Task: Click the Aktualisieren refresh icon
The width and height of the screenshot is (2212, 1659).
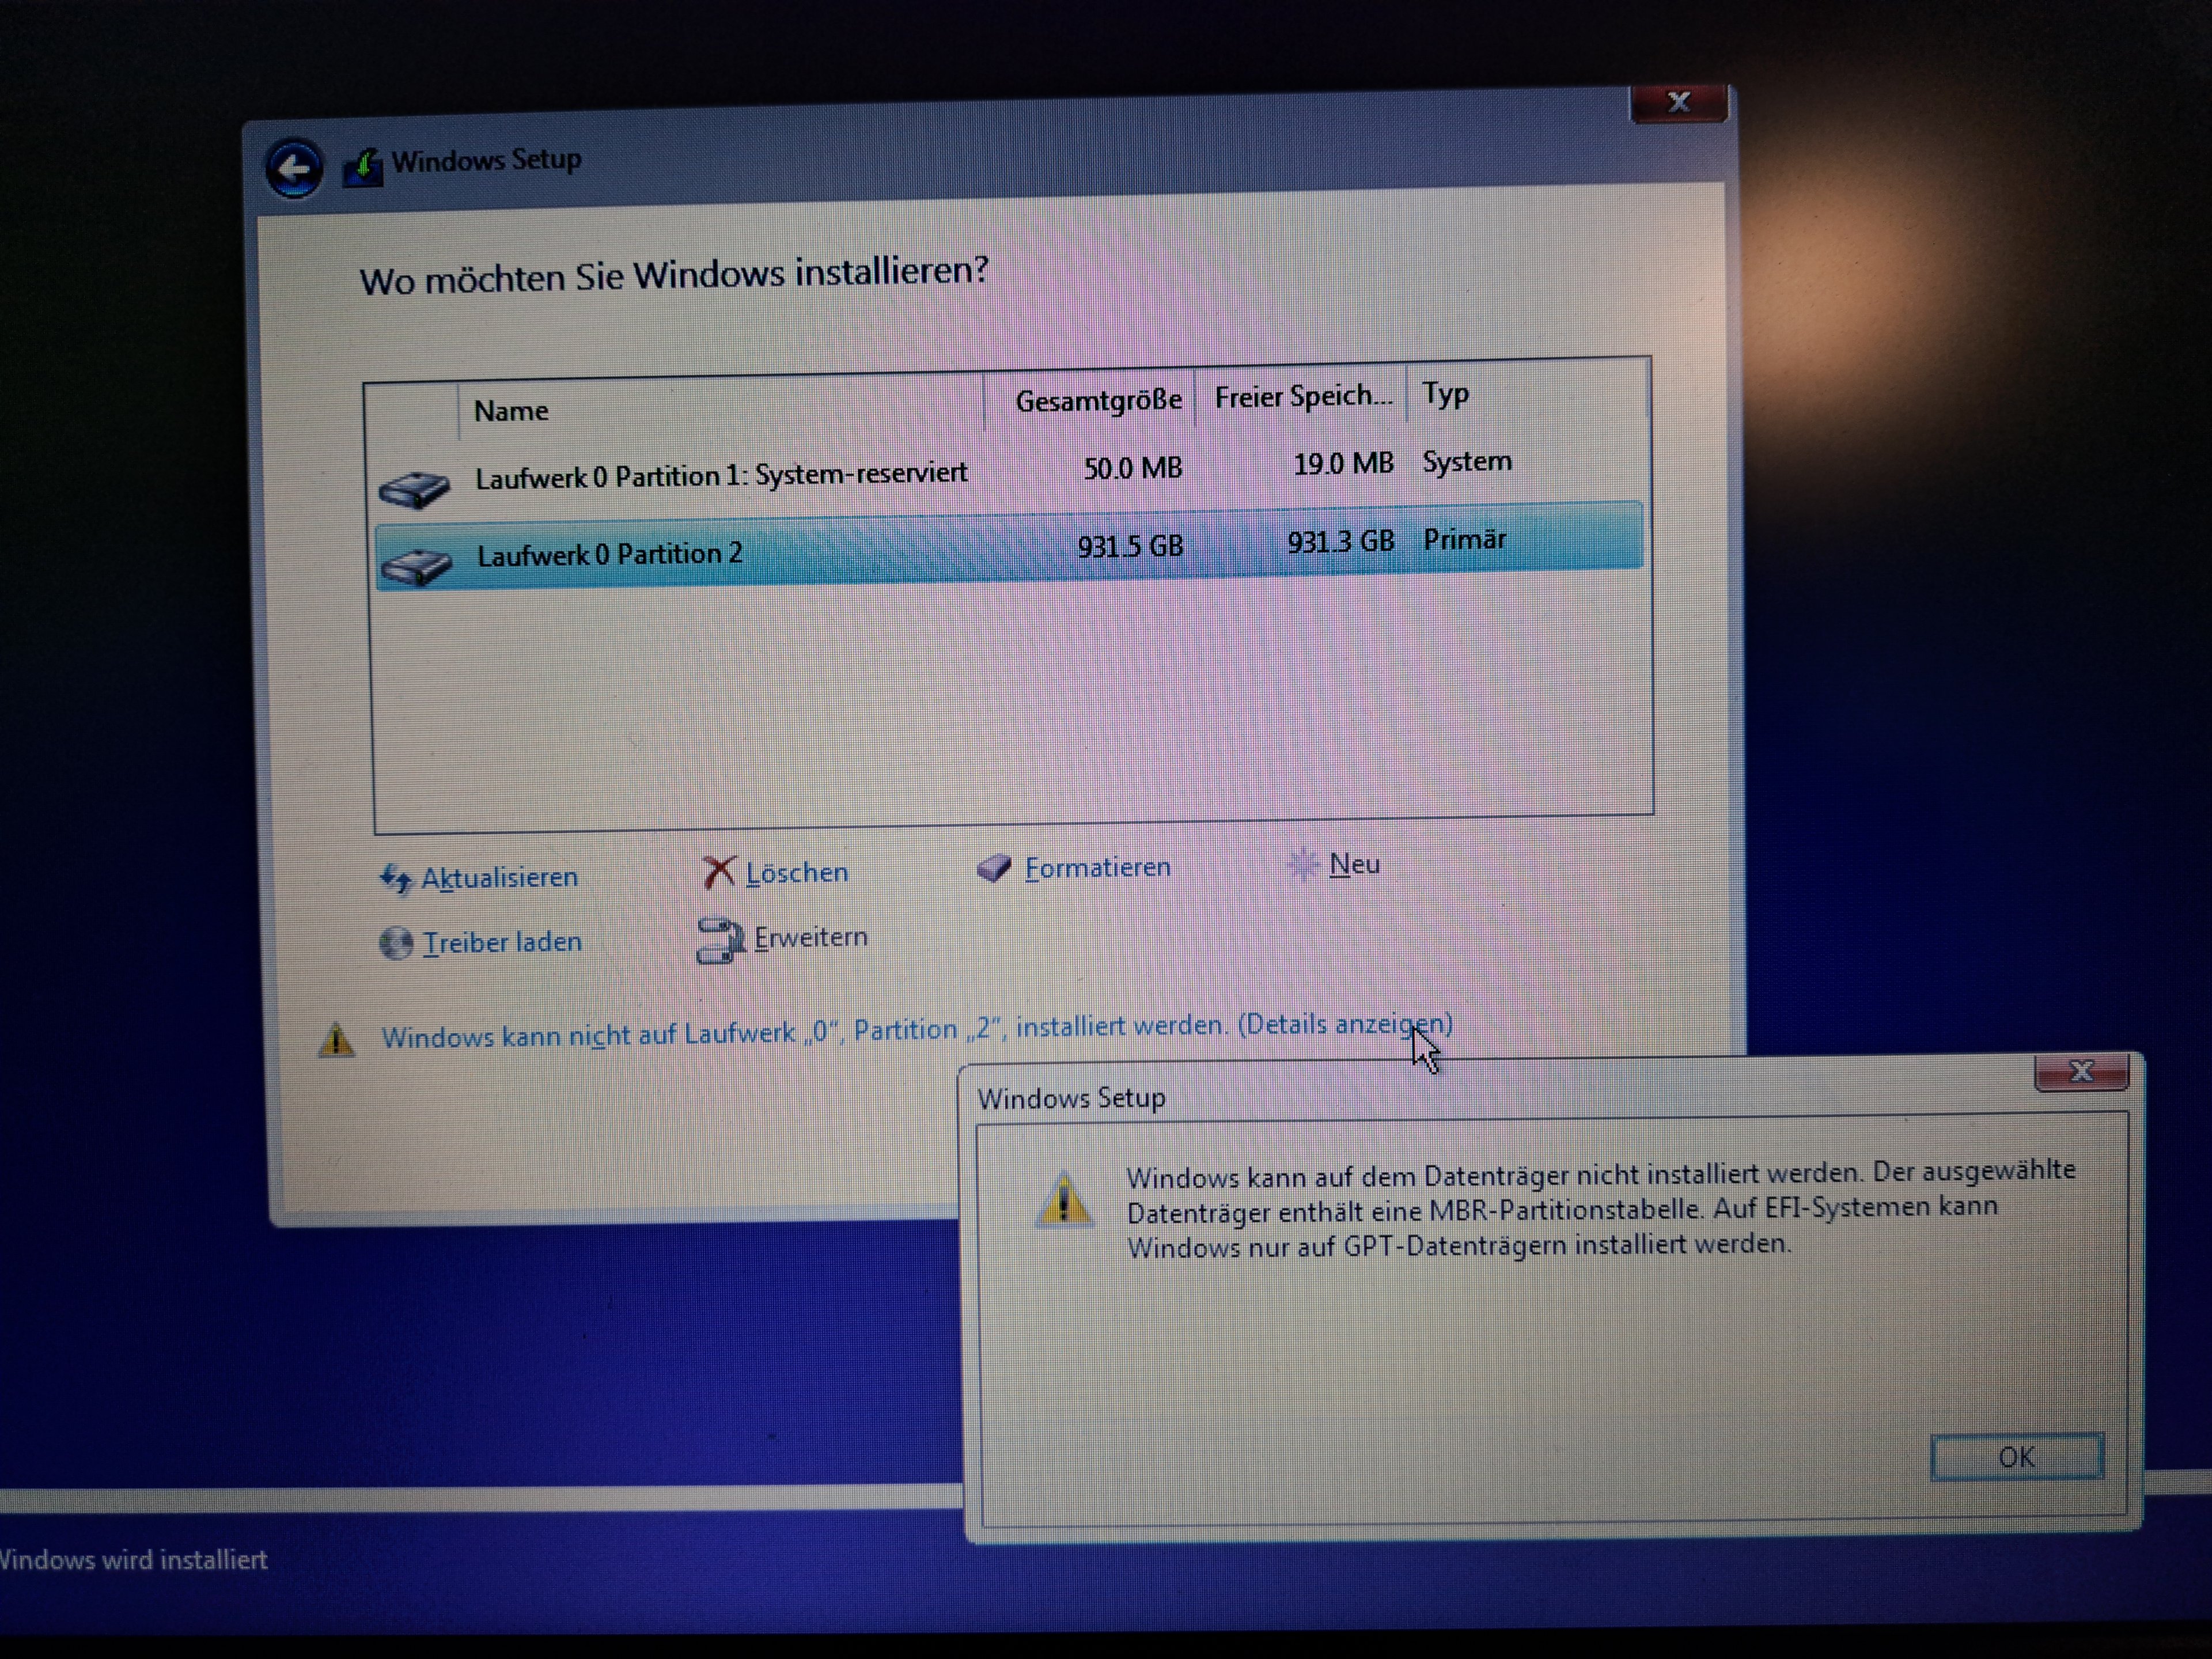Action: [x=396, y=879]
